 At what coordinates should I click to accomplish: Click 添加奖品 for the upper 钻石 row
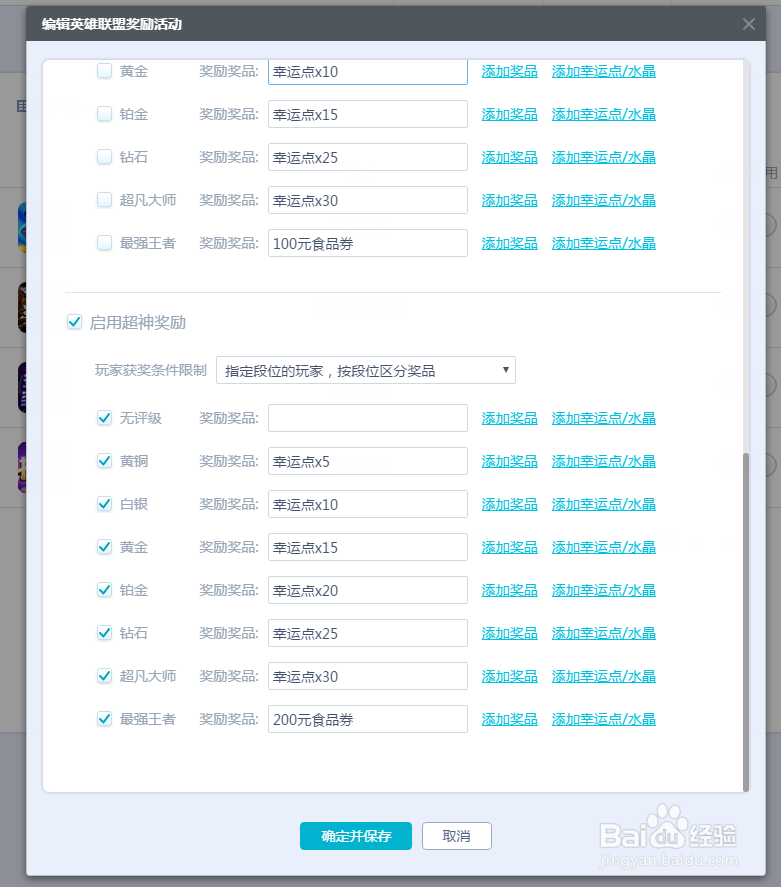pos(510,157)
